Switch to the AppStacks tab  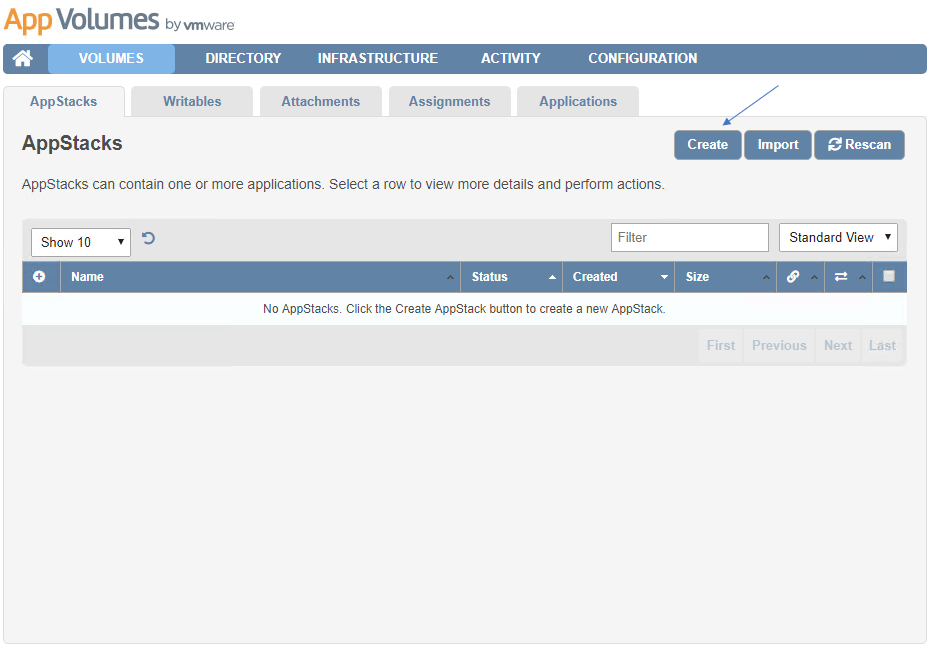coord(64,102)
